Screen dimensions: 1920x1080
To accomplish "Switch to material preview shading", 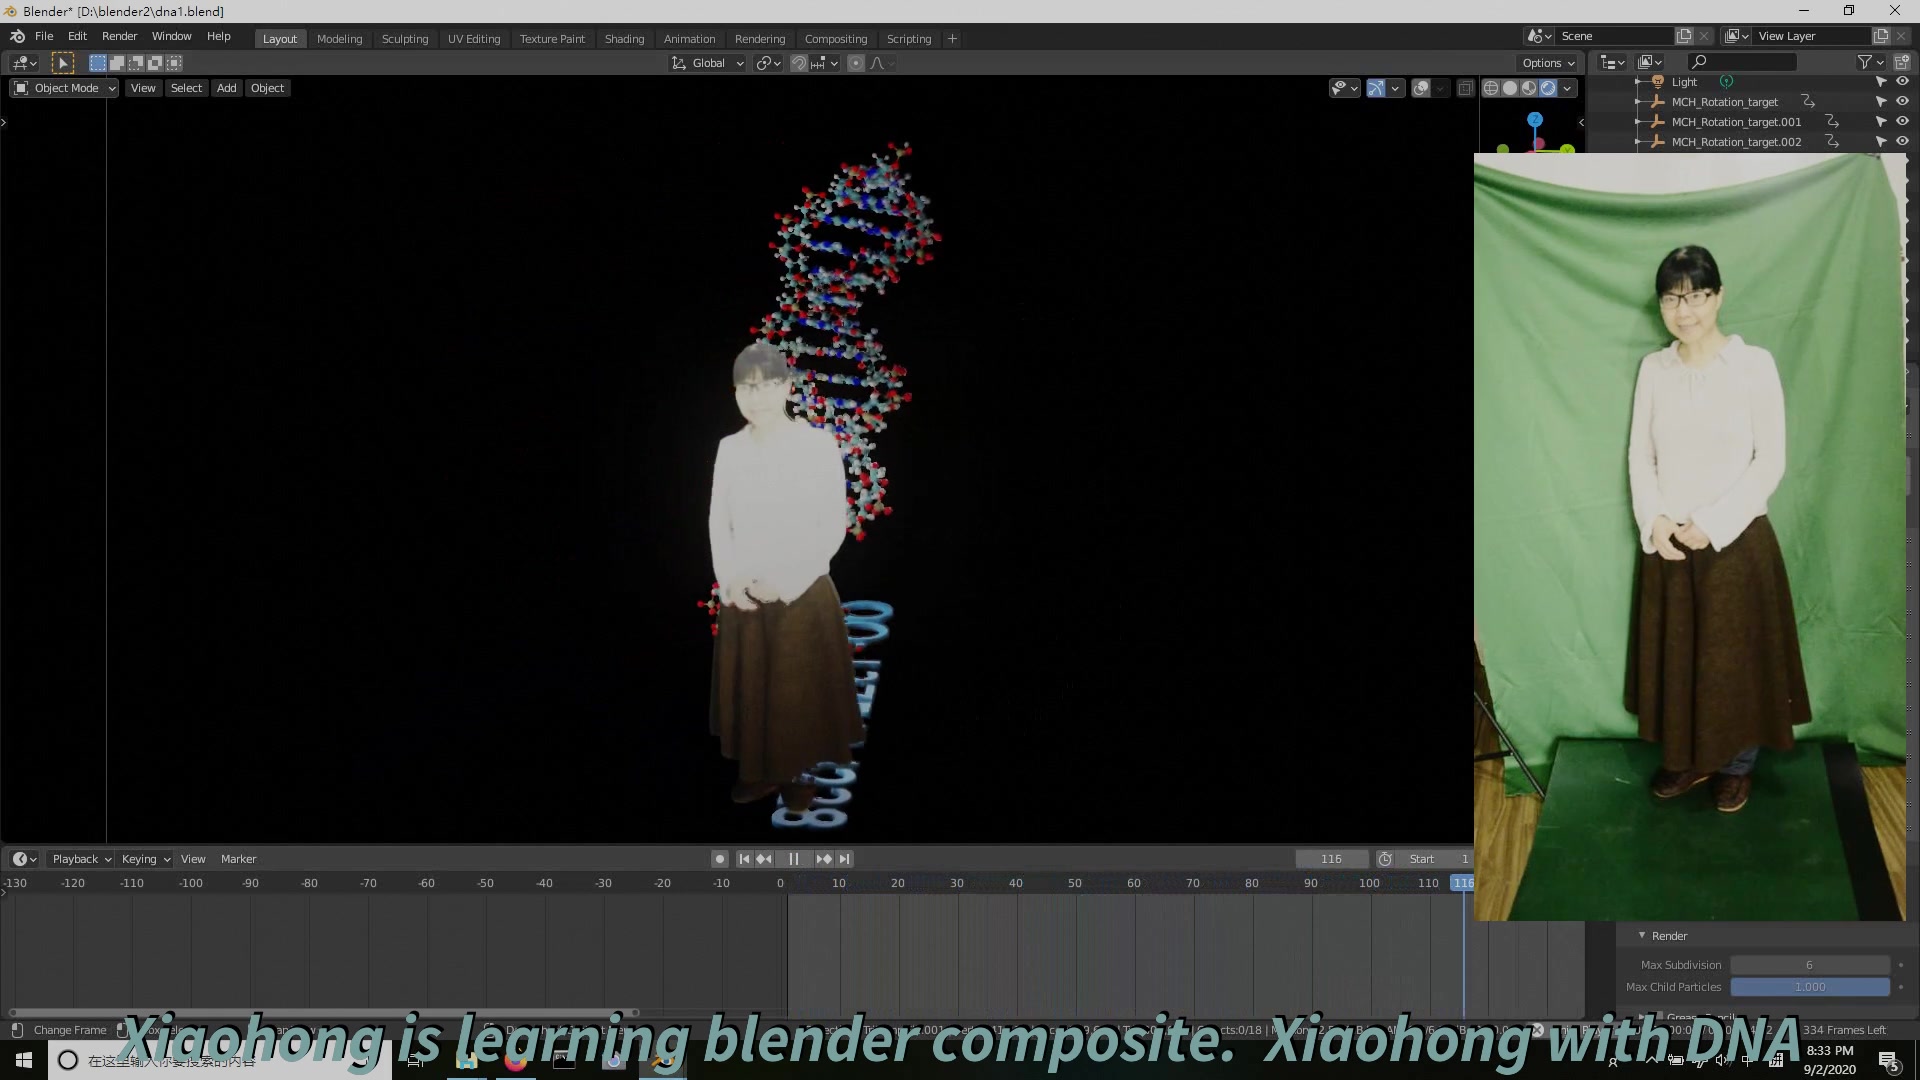I will [x=1529, y=88].
